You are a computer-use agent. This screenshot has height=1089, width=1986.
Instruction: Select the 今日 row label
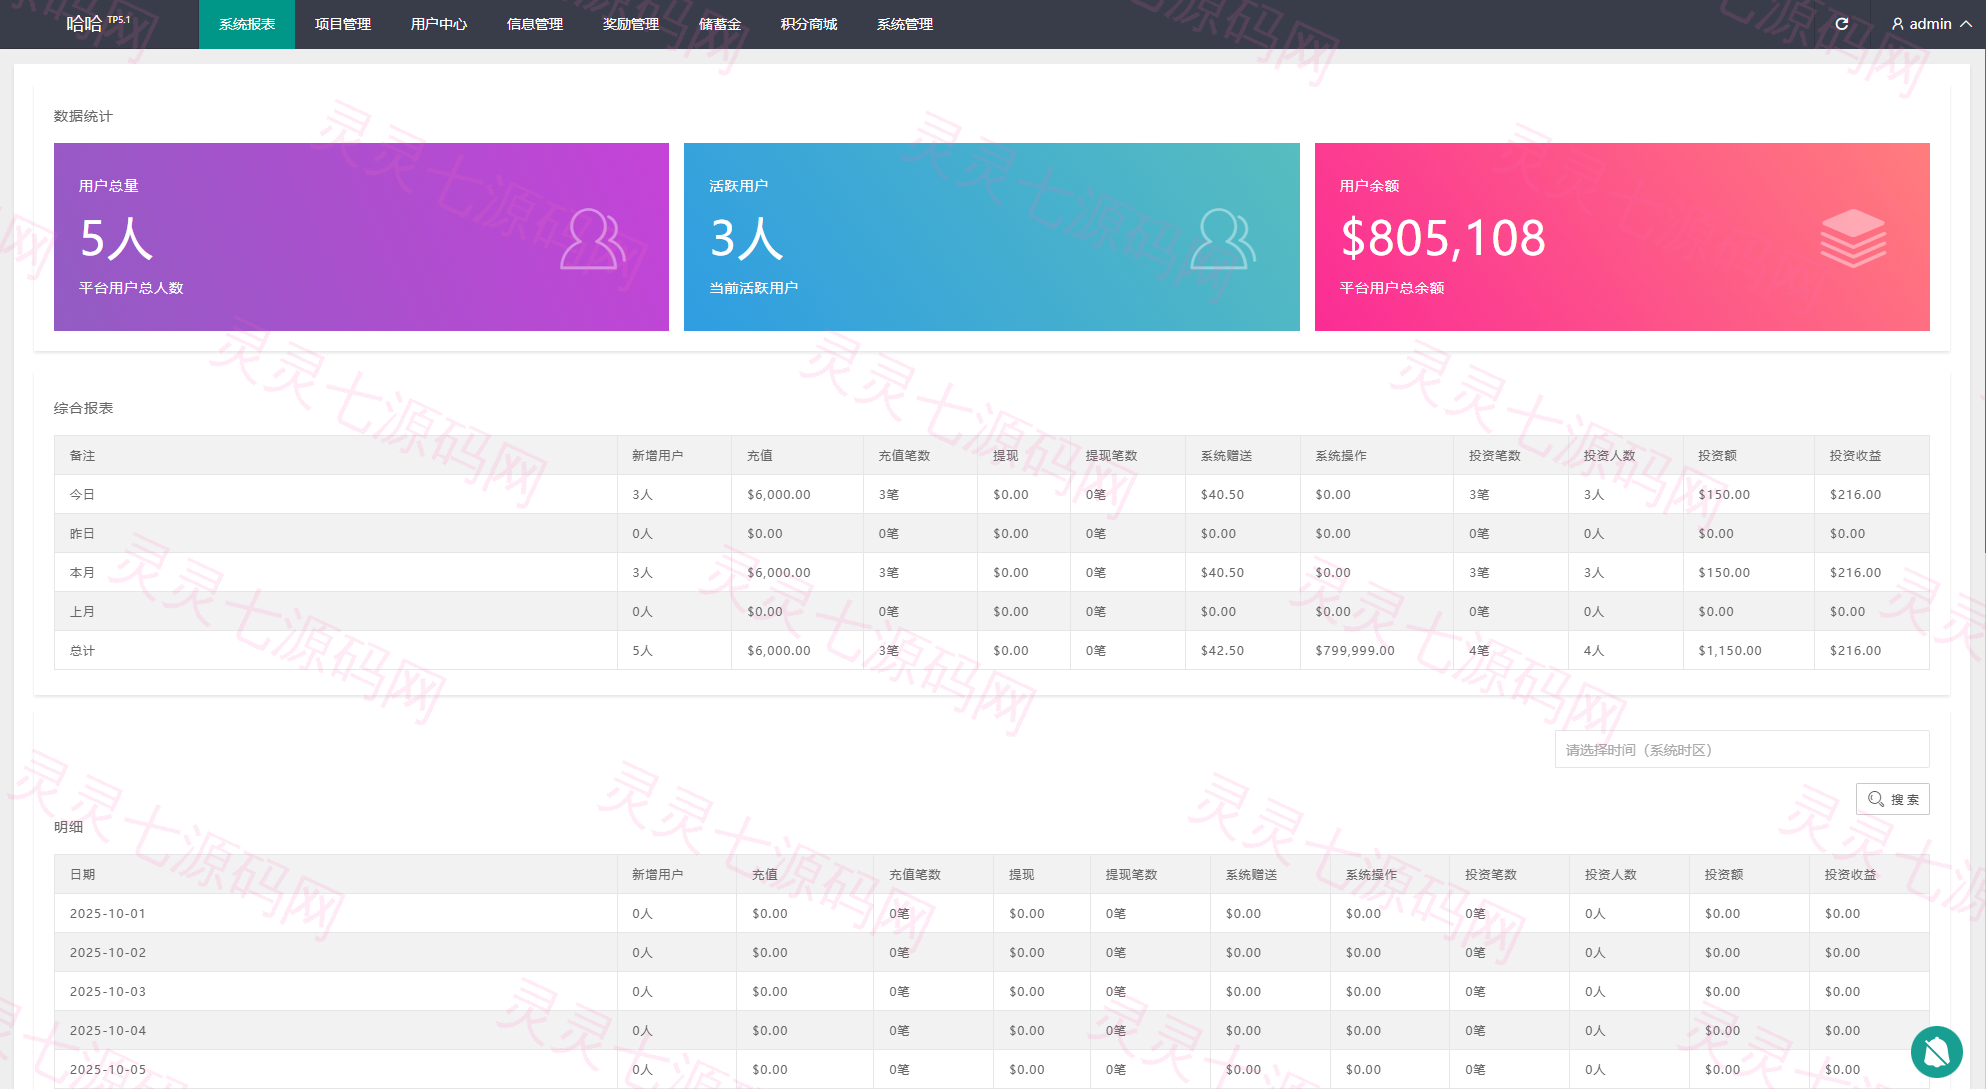pos(82,495)
